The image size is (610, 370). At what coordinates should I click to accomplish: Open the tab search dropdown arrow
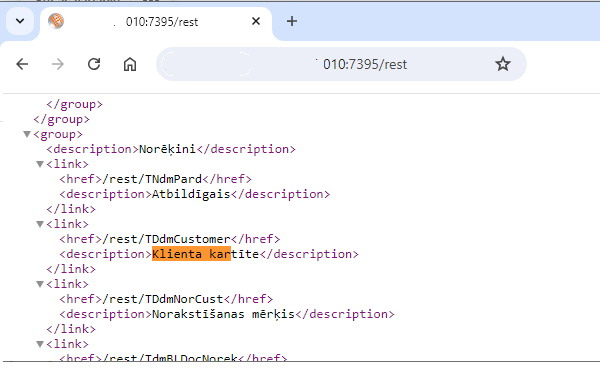coord(20,21)
